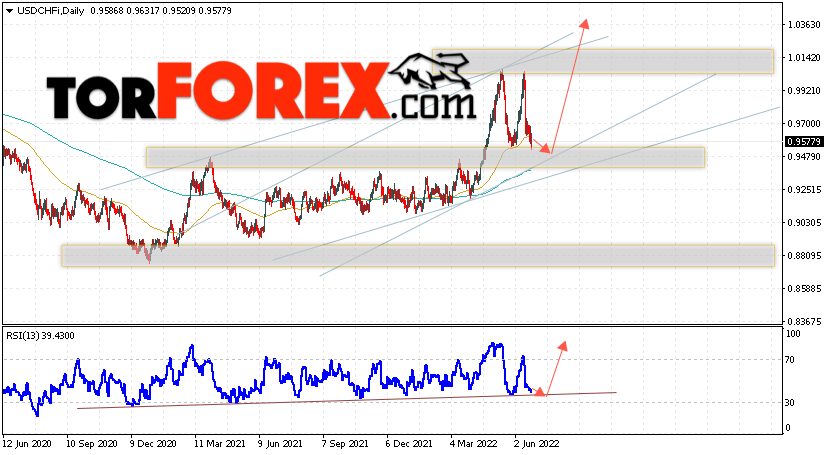Select the lower support zone rectangle near 0.88095
The image size is (828, 455).
418,255
